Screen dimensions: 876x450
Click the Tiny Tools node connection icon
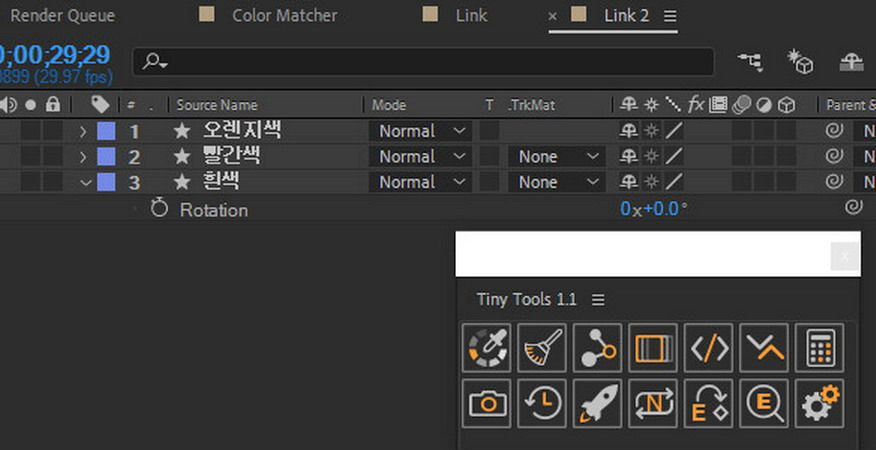click(x=597, y=348)
